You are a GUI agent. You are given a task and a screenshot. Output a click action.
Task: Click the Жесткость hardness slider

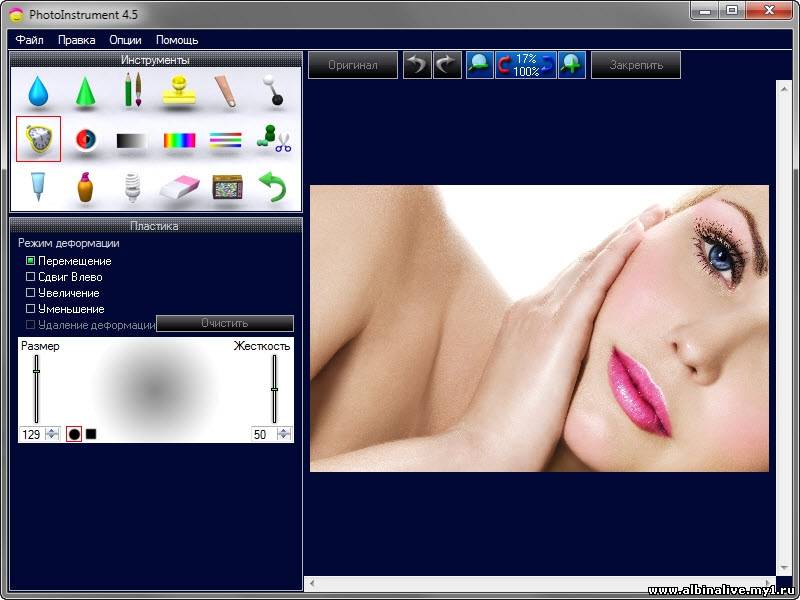coord(274,389)
